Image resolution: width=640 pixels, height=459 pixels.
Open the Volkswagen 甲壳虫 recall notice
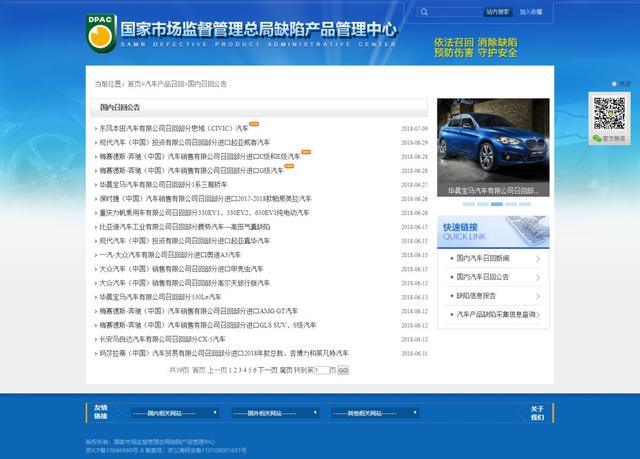click(181, 269)
